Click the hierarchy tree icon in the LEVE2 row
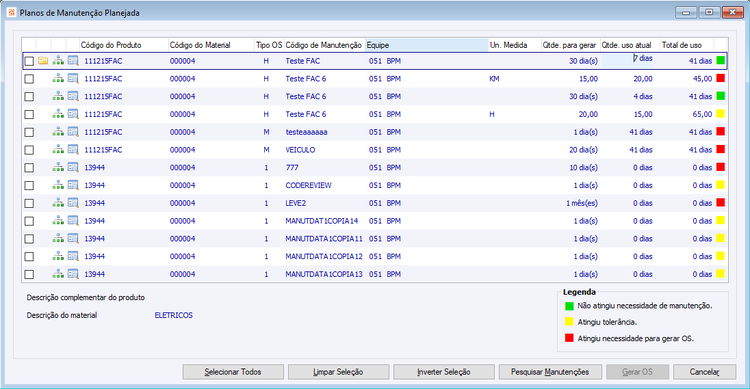This screenshot has height=389, width=750. tap(58, 202)
